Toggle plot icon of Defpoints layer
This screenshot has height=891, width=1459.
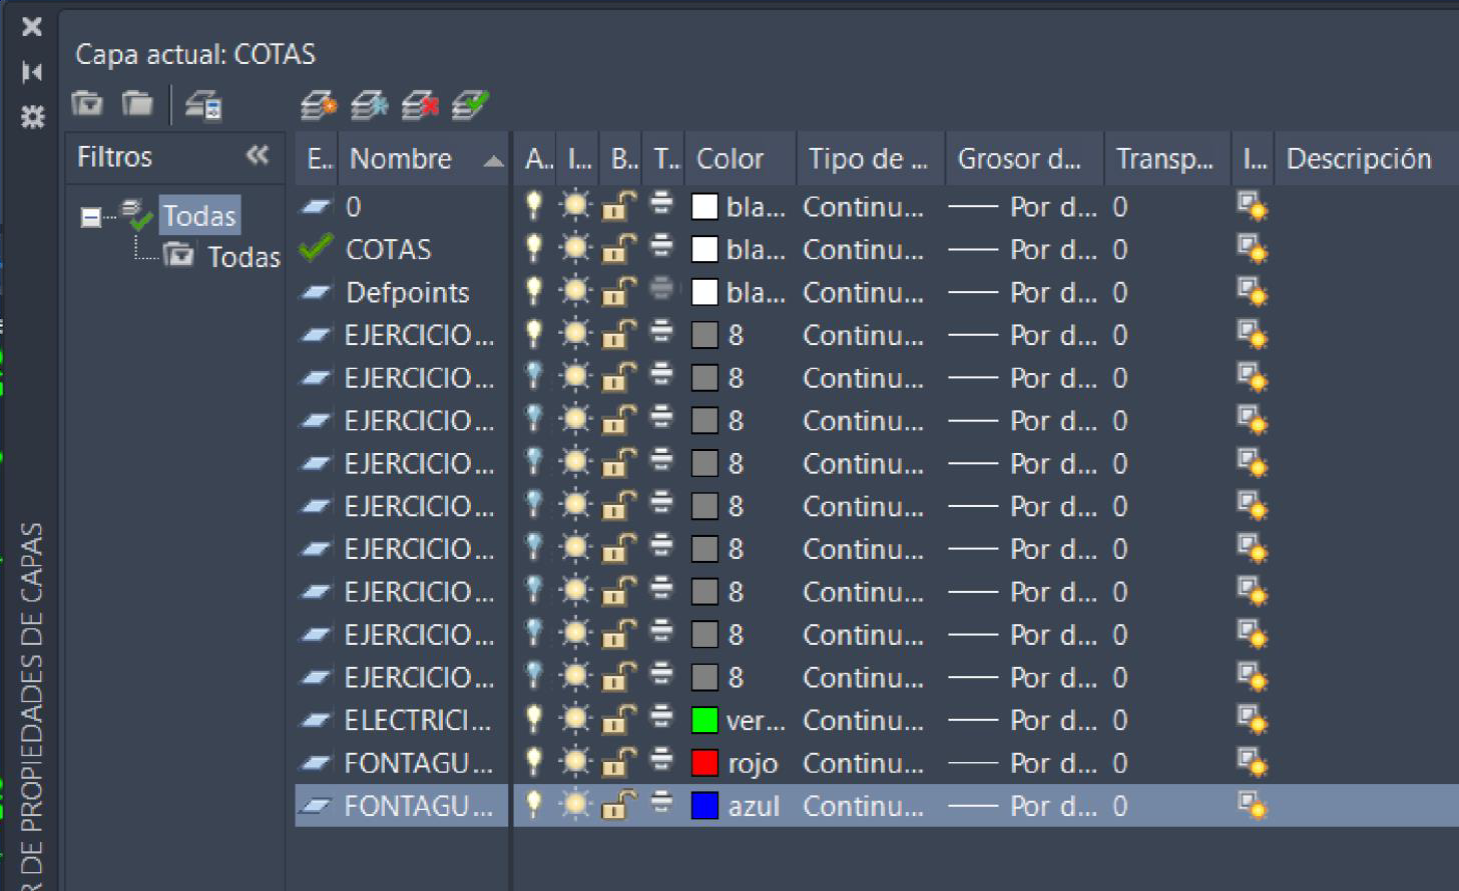coord(662,289)
